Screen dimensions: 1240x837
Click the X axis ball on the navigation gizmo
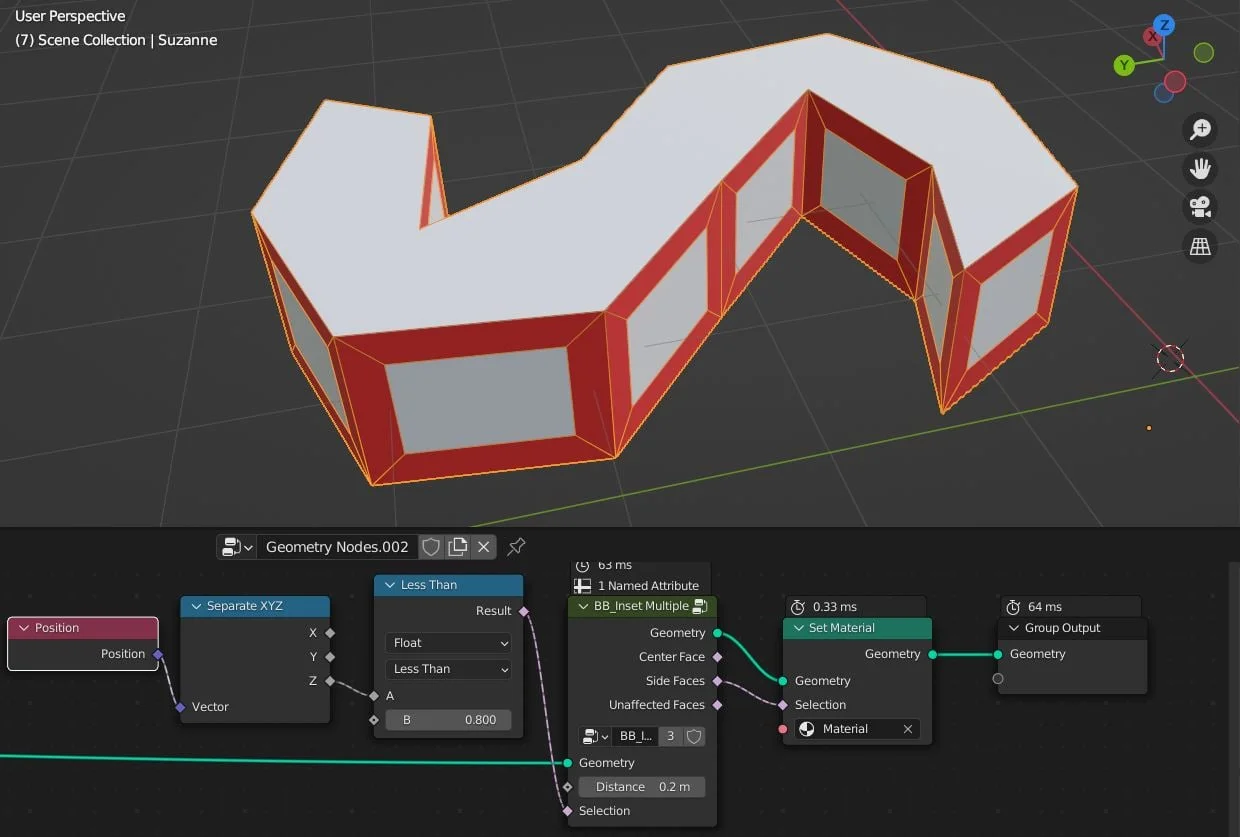coord(1151,36)
